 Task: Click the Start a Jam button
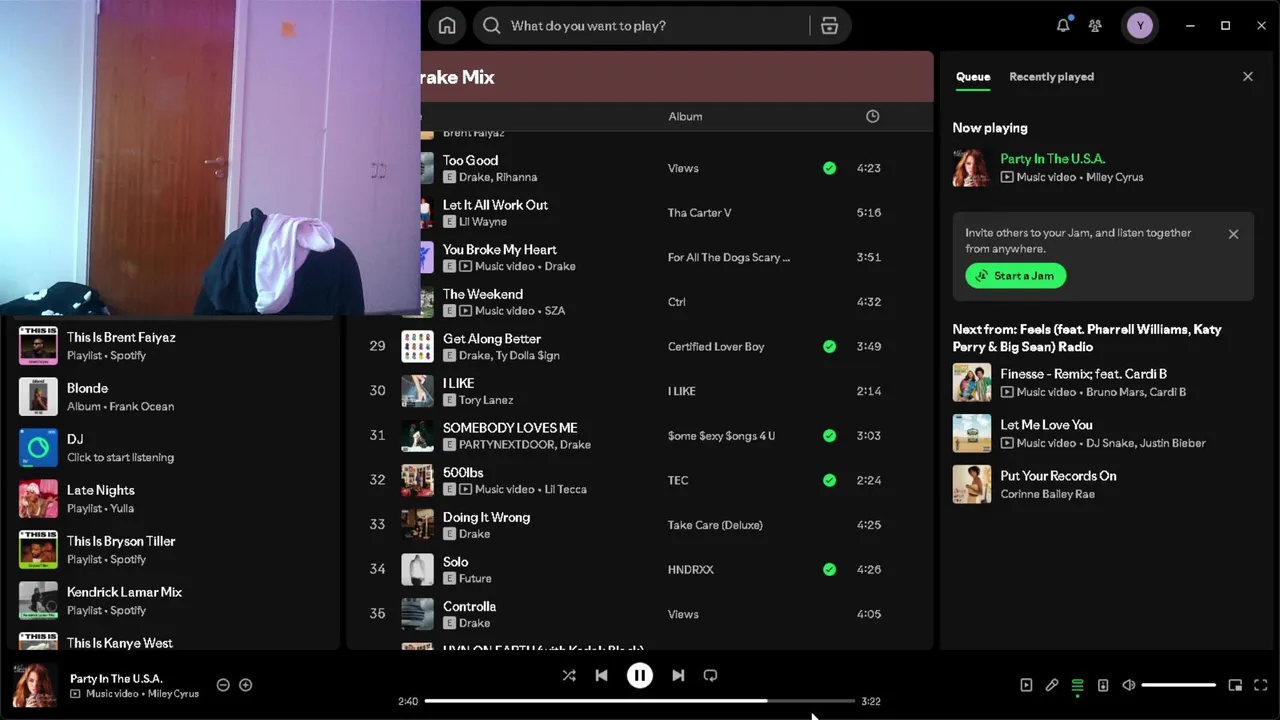[1016, 276]
